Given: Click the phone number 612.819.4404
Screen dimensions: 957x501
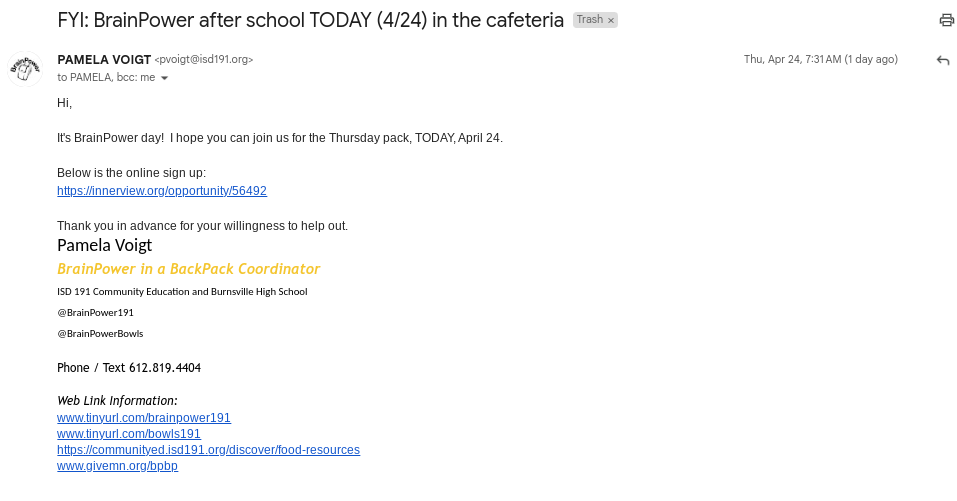Looking at the screenshot, I should point(165,368).
